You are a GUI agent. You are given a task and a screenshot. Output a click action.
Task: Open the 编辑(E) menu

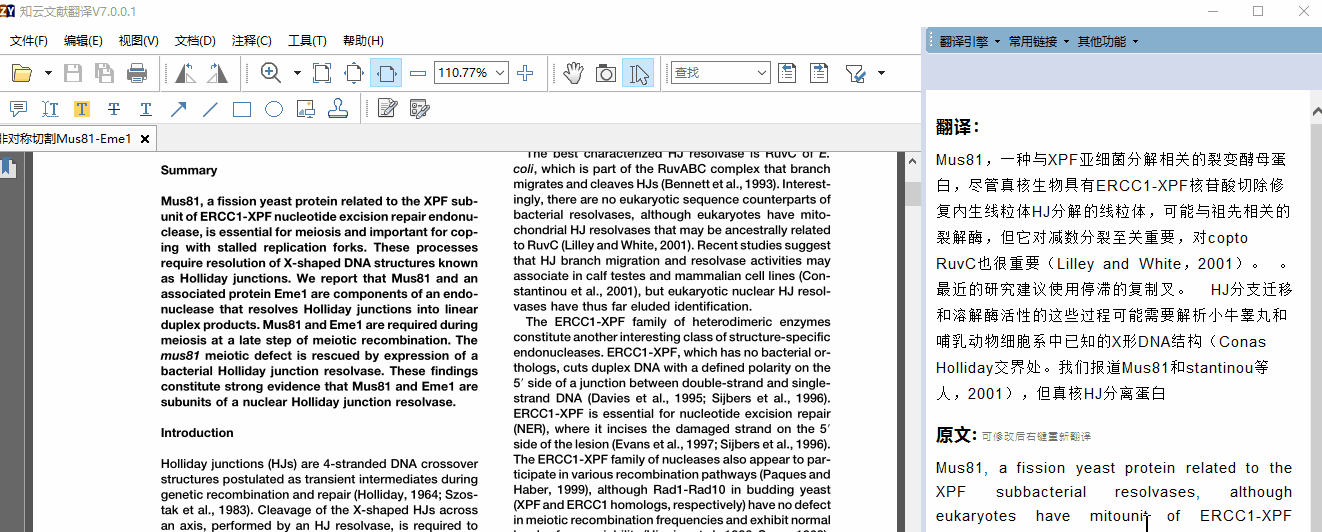click(83, 41)
